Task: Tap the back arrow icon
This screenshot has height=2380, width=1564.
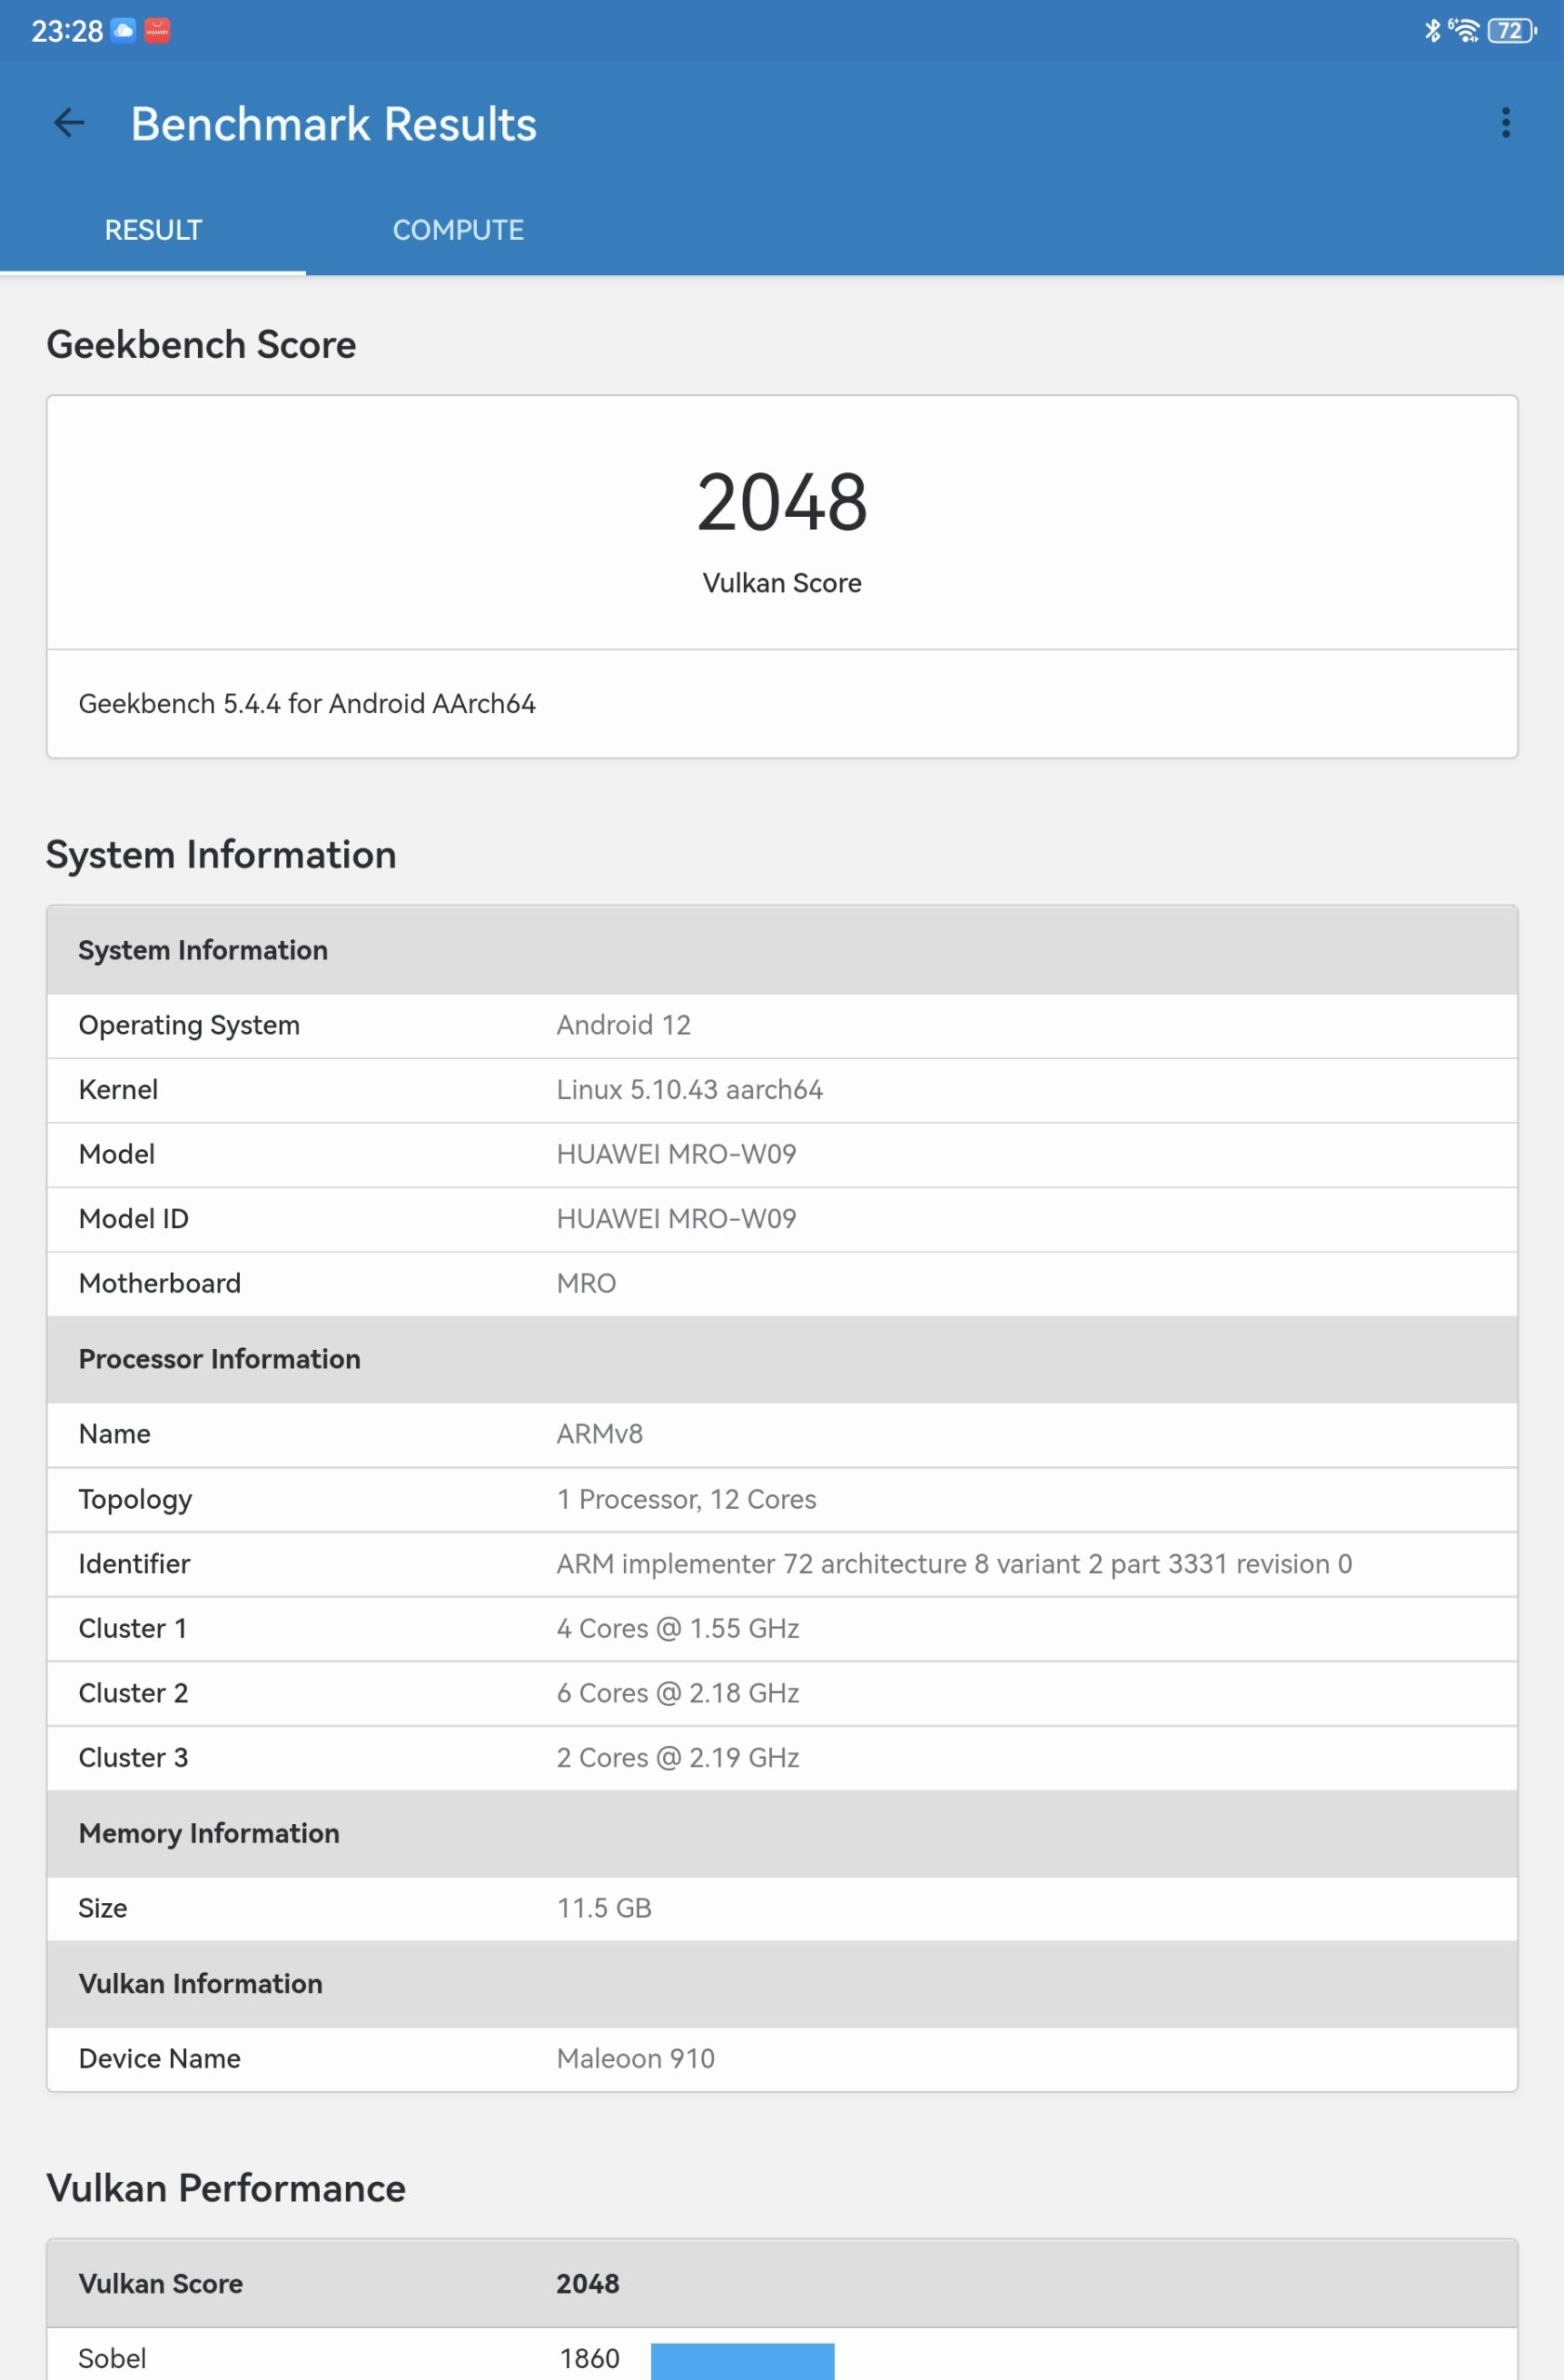Action: pos(69,123)
